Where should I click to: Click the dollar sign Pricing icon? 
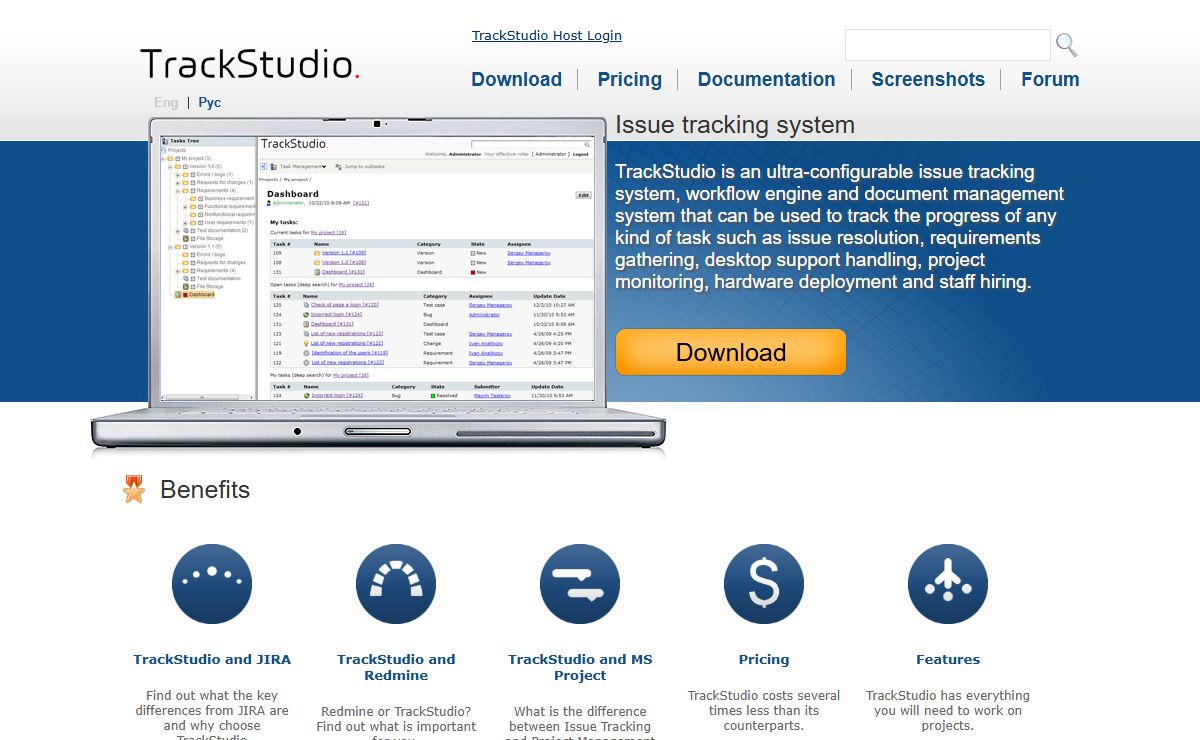point(764,584)
